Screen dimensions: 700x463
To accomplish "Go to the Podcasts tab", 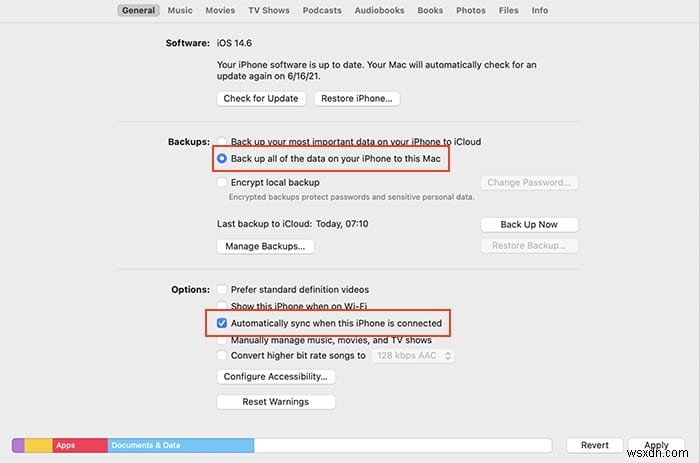I will click(x=320, y=10).
